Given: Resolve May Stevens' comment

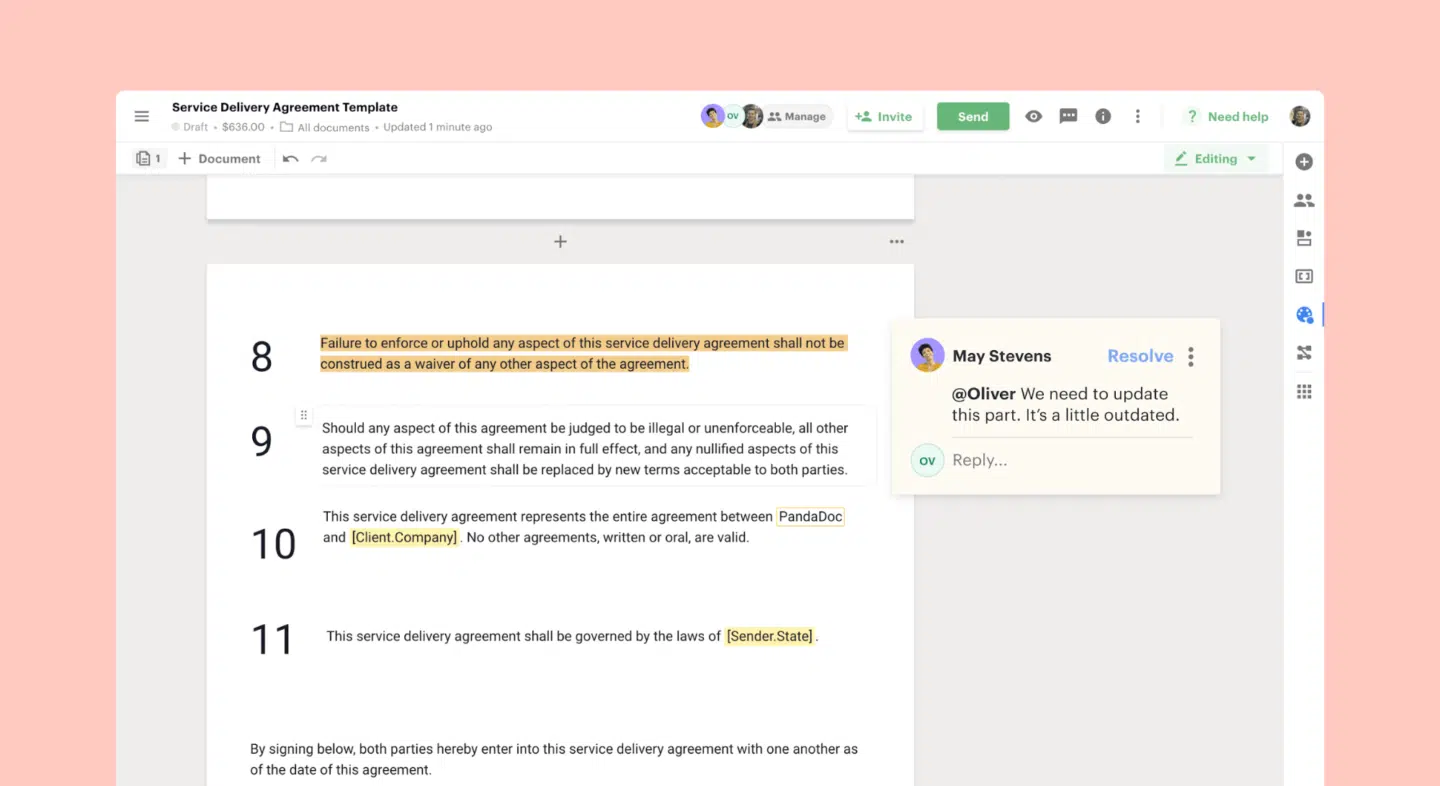Looking at the screenshot, I should (x=1140, y=355).
